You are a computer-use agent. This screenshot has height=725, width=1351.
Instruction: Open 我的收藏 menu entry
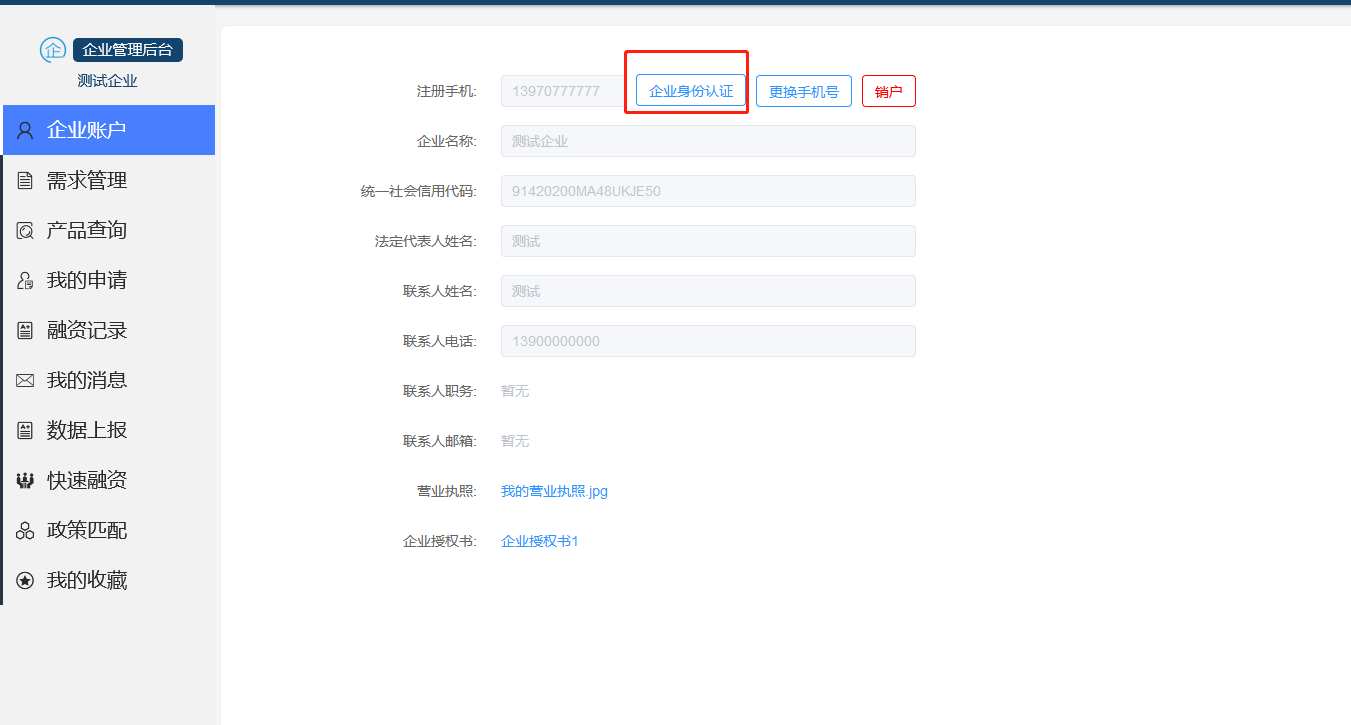coord(109,580)
